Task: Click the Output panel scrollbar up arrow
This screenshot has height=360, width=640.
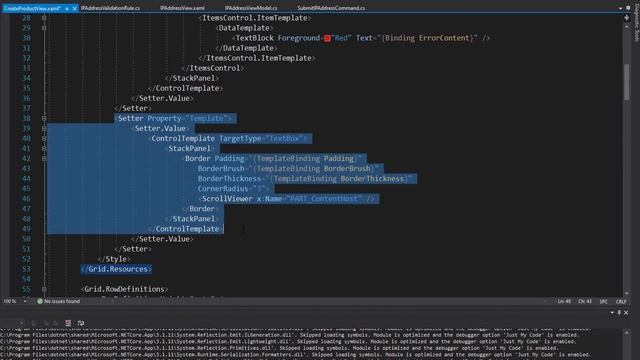Action: 627,333
